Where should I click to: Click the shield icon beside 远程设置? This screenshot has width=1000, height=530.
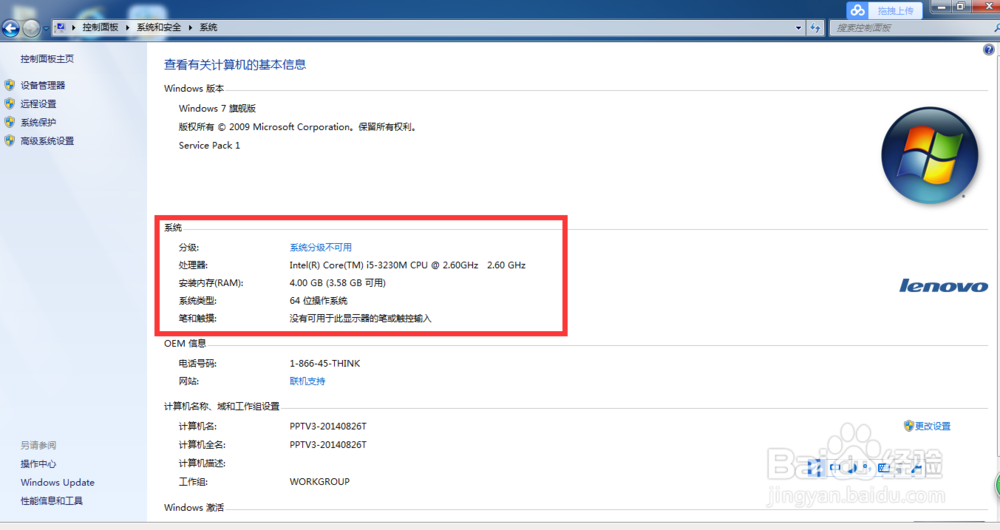click(x=10, y=103)
